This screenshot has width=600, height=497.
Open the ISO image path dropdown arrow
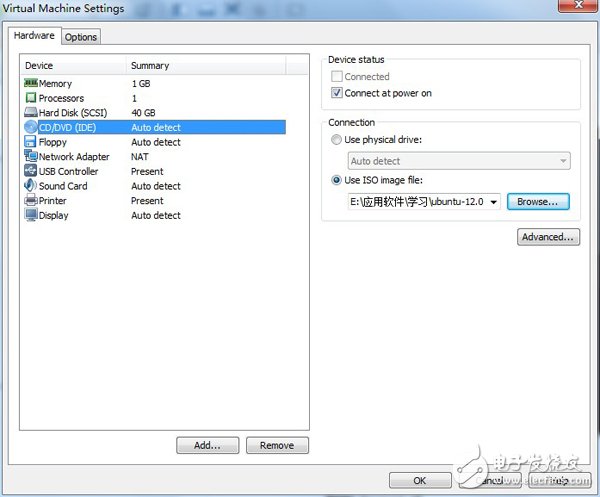click(494, 201)
